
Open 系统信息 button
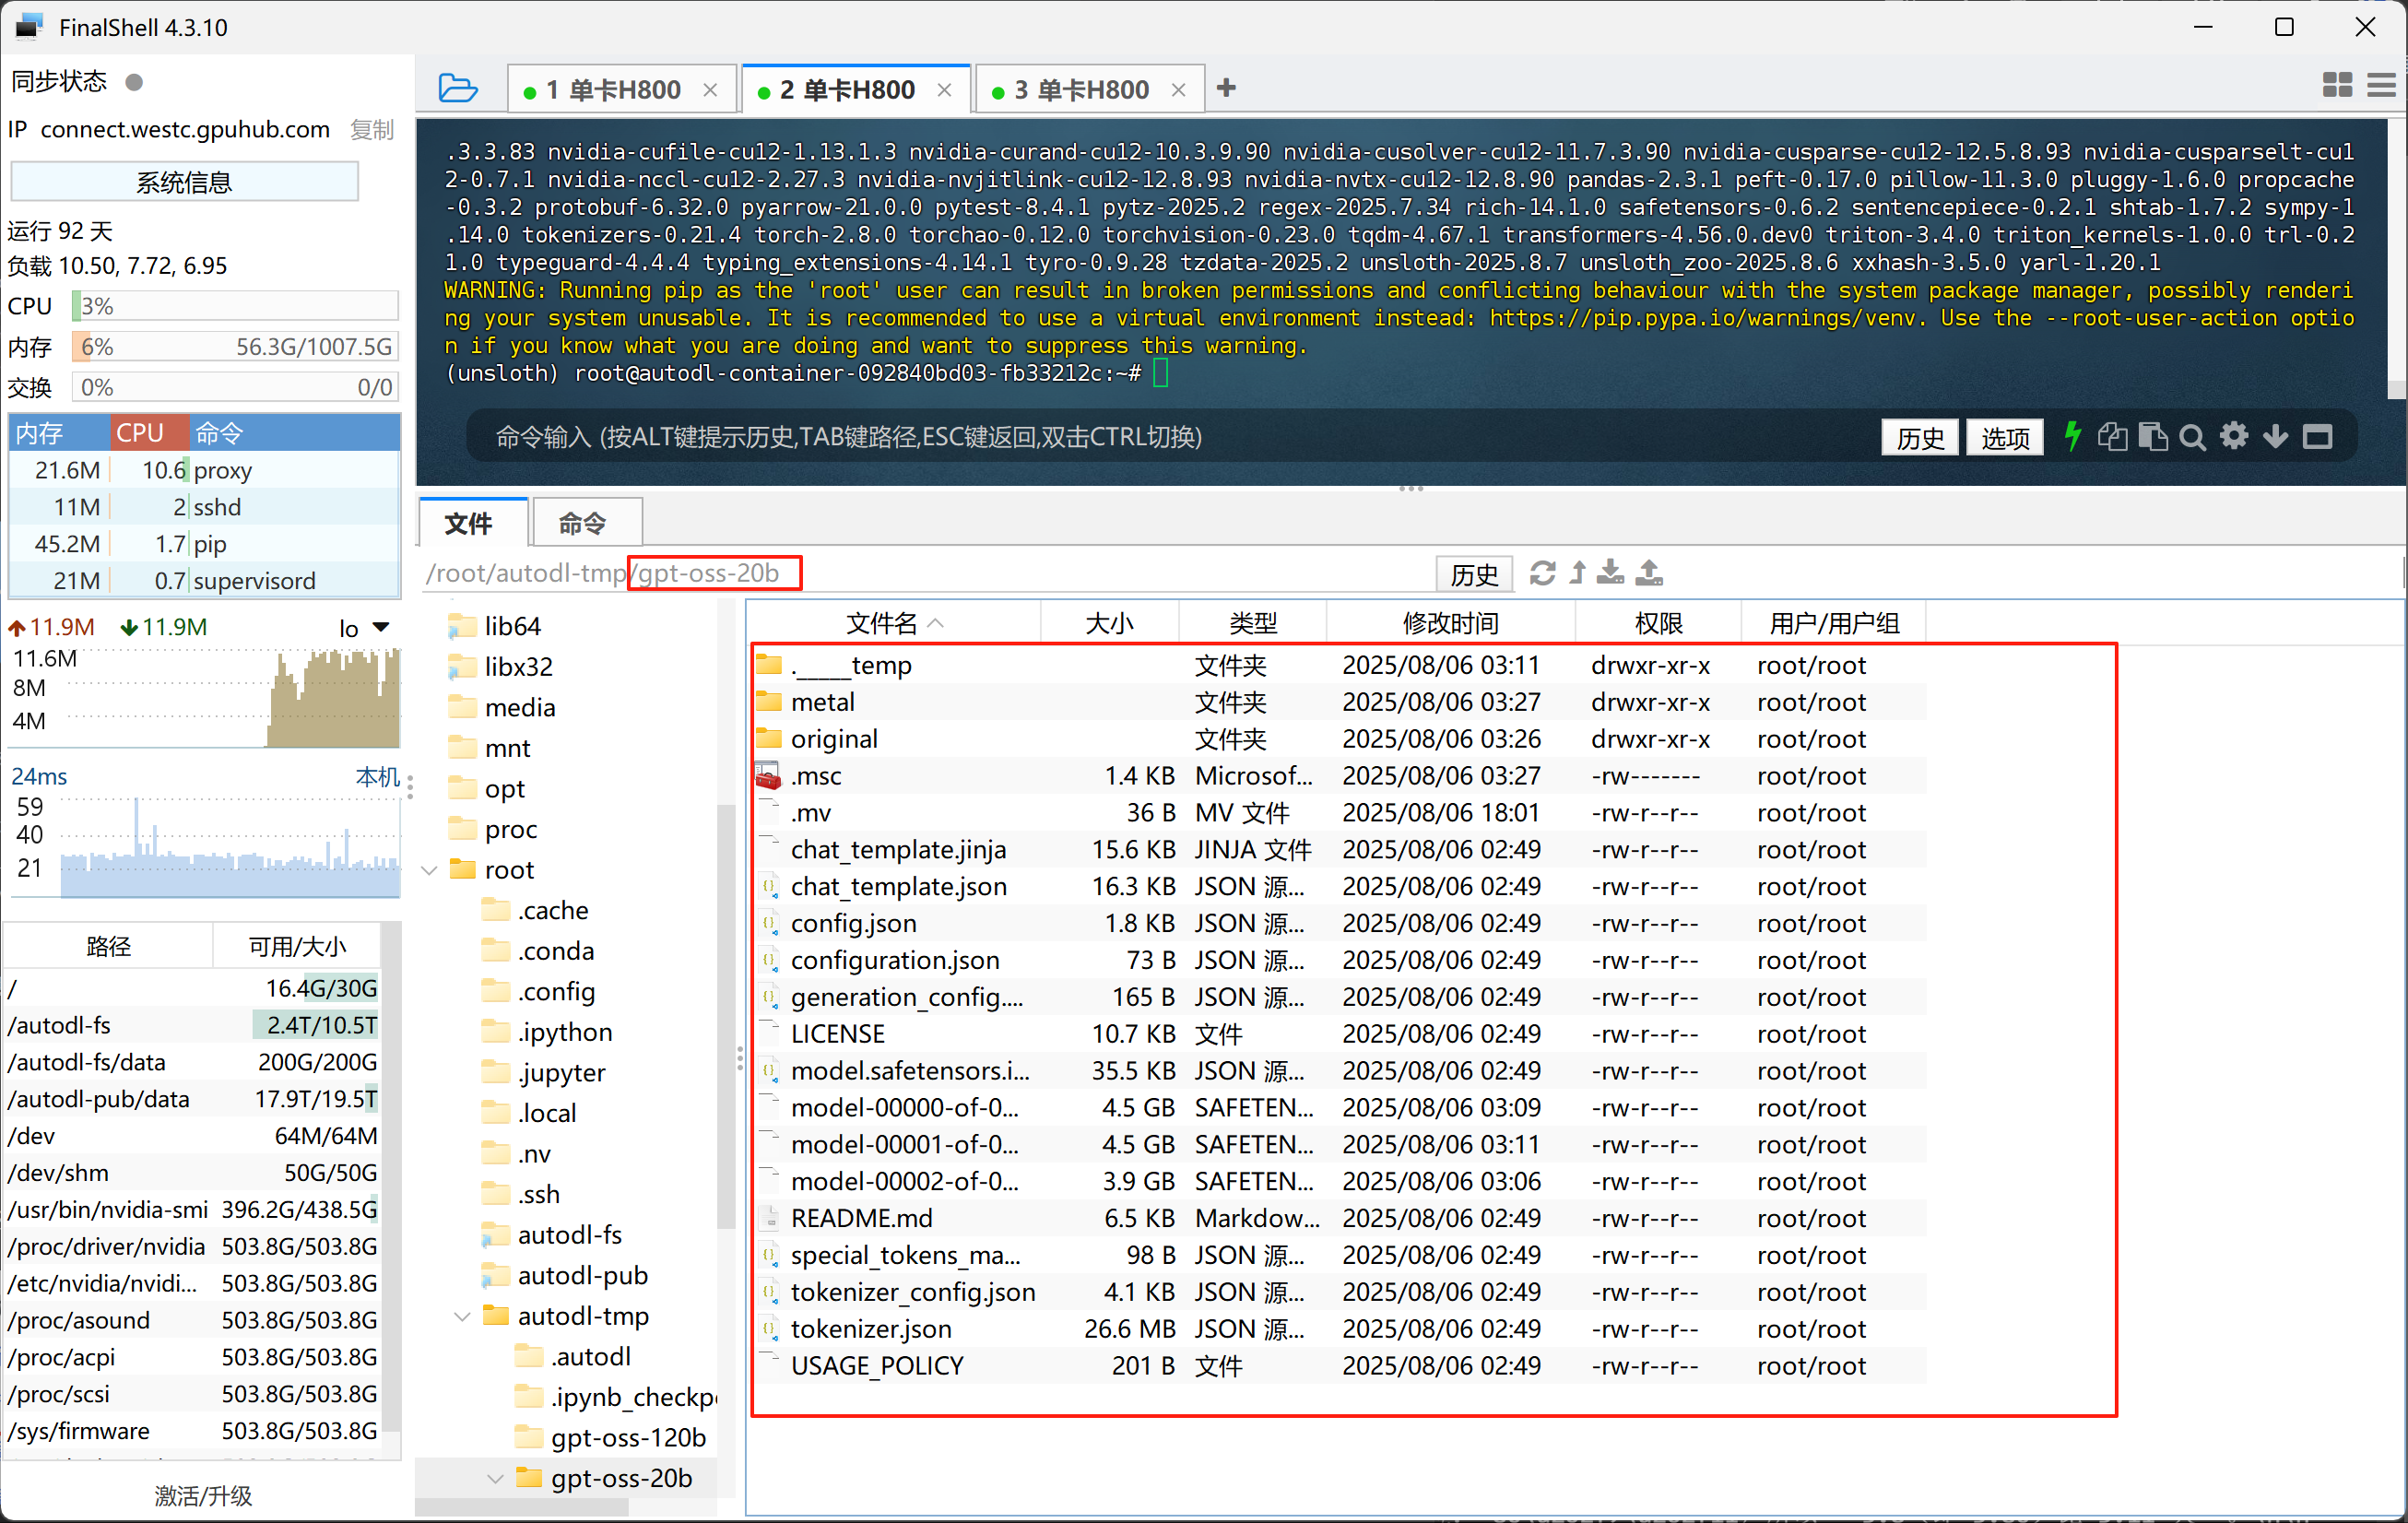(184, 182)
